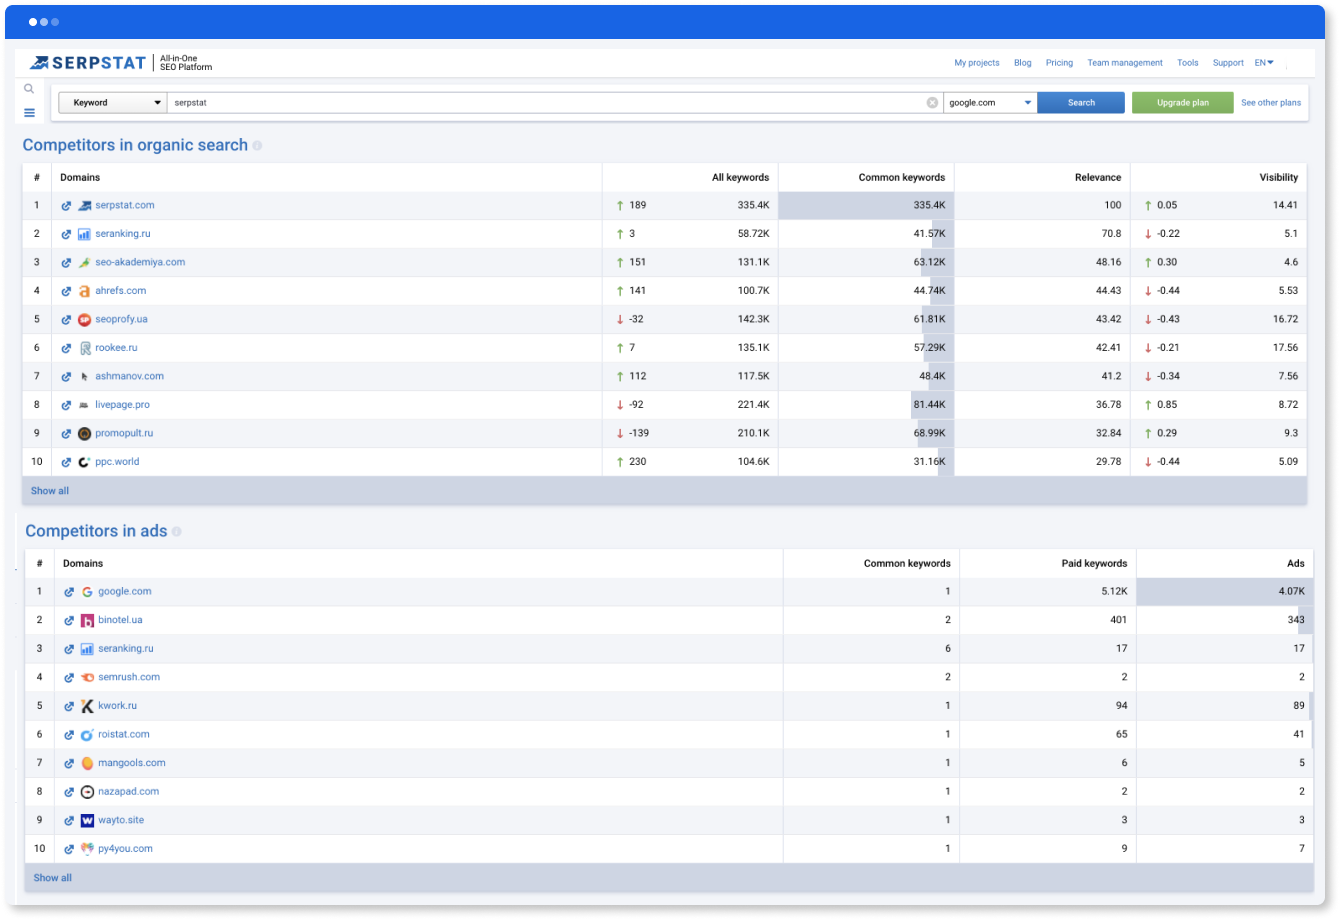Open the ahrefs.com domain link

pos(121,291)
